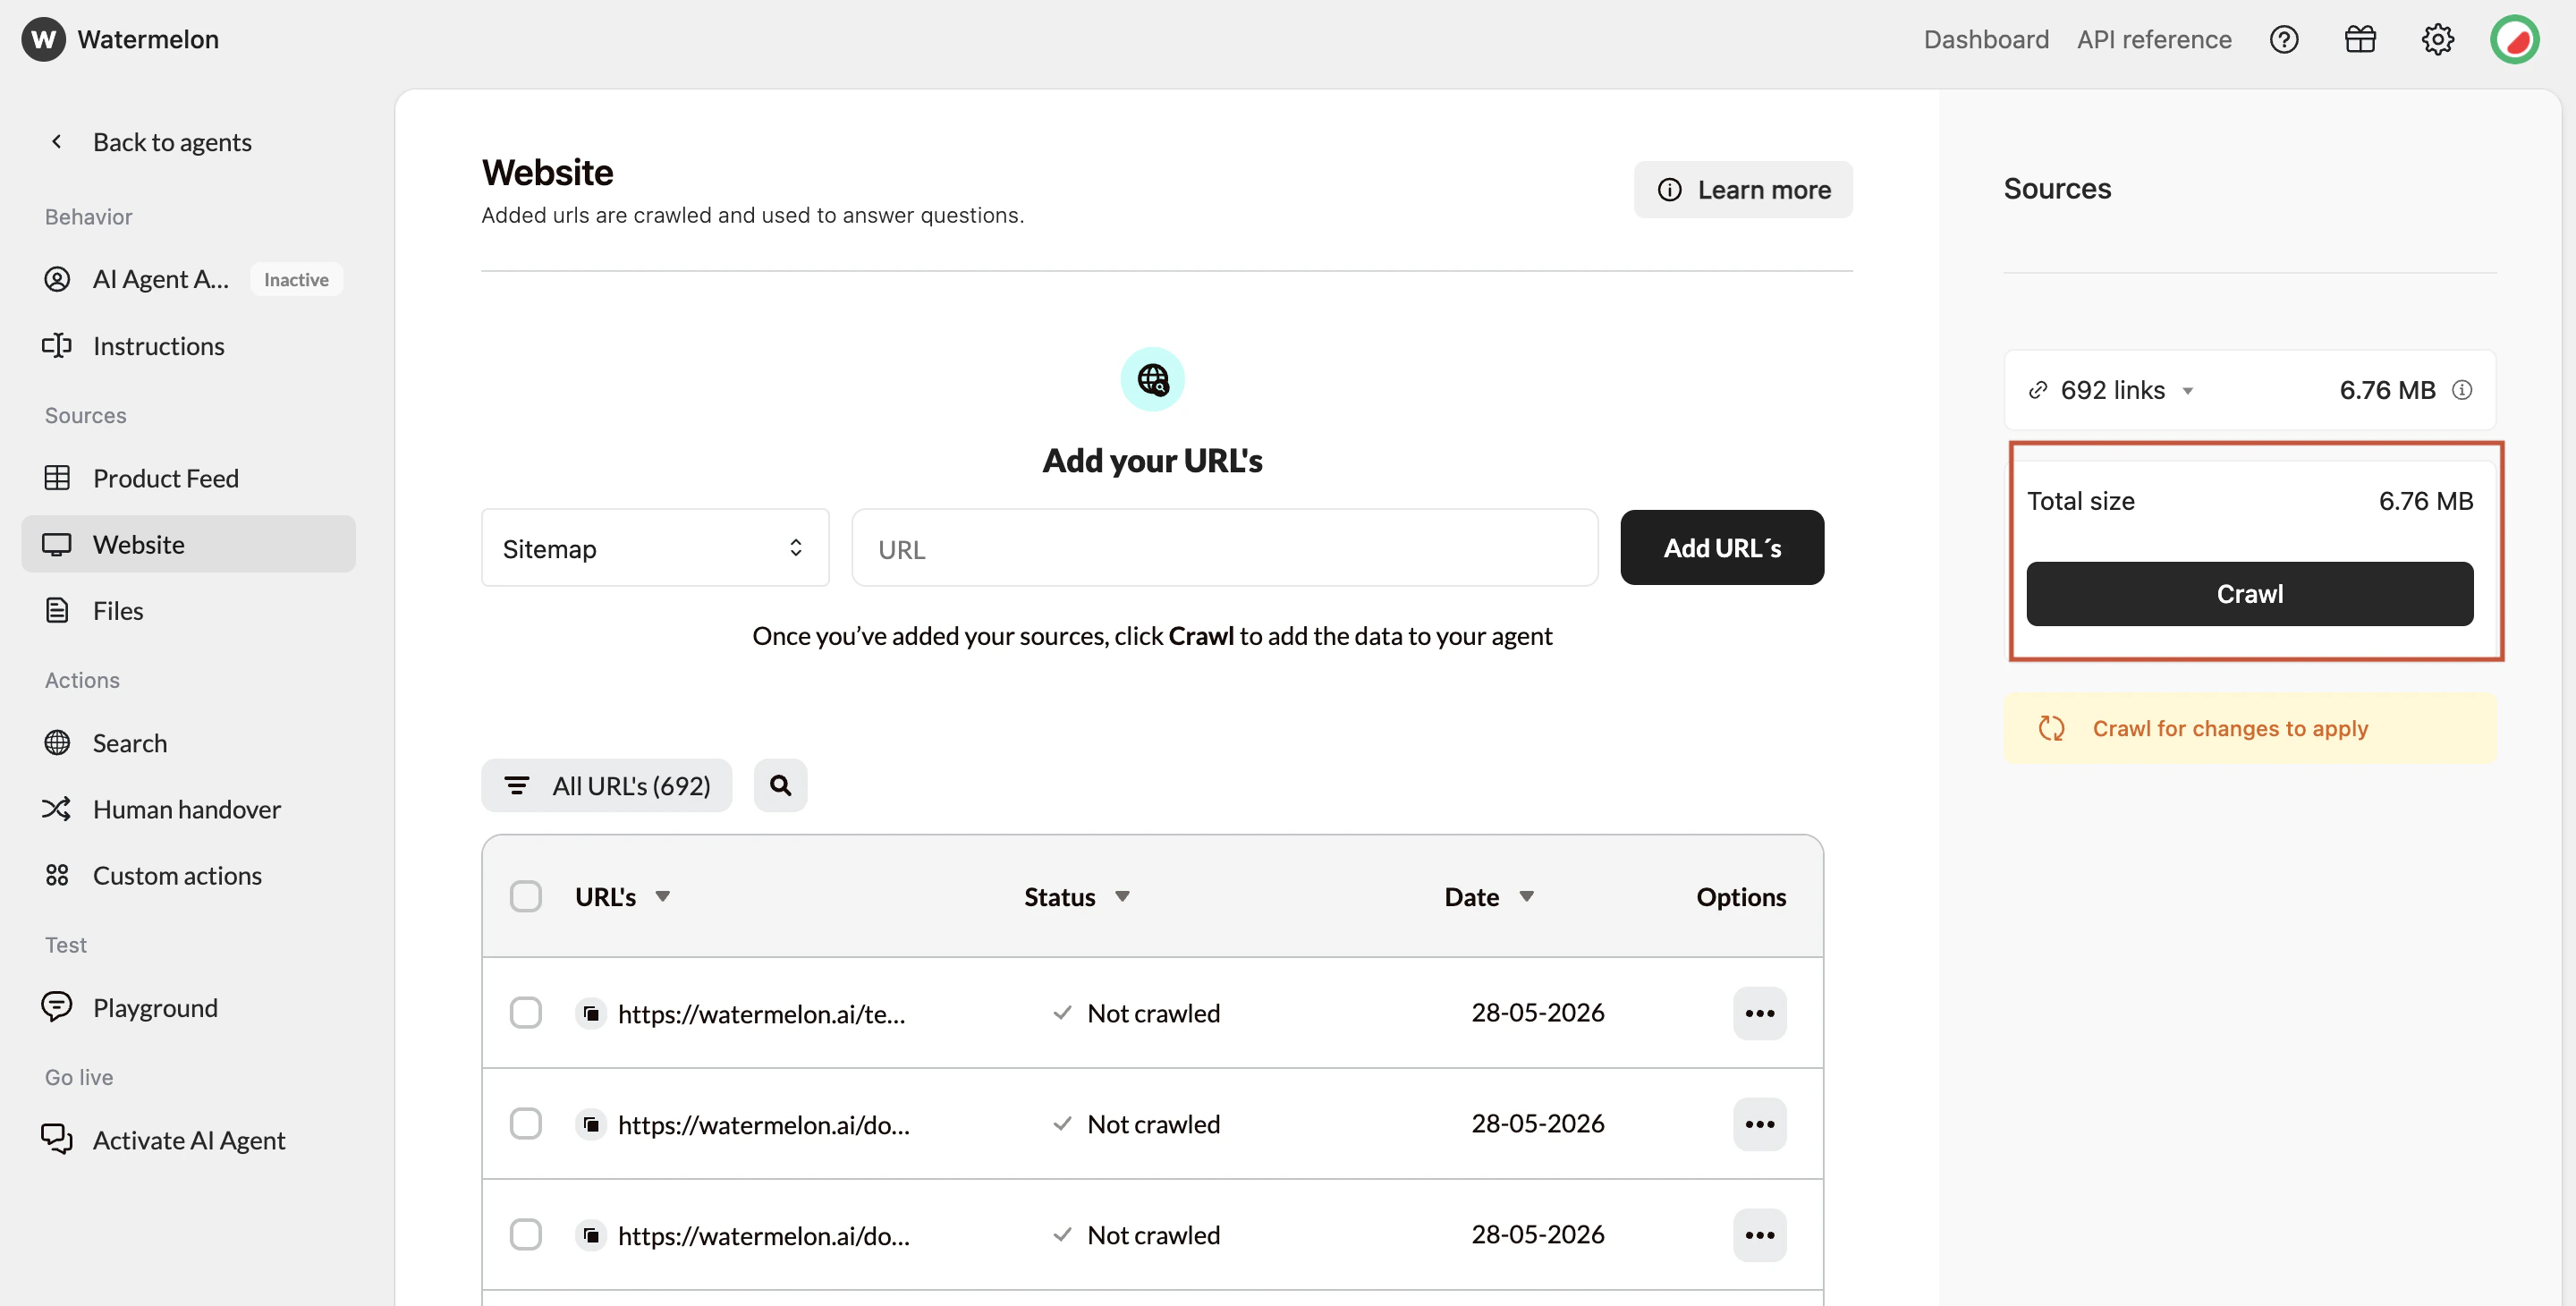Open the help question mark icon
The width and height of the screenshot is (2576, 1306).
click(x=2284, y=39)
